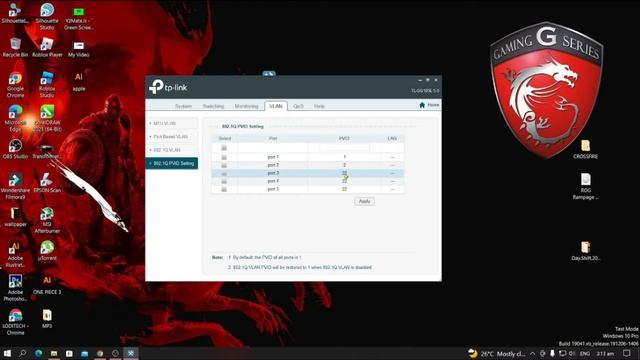Open the apple Illustrator file
The image size is (640, 360).
[x=78, y=81]
